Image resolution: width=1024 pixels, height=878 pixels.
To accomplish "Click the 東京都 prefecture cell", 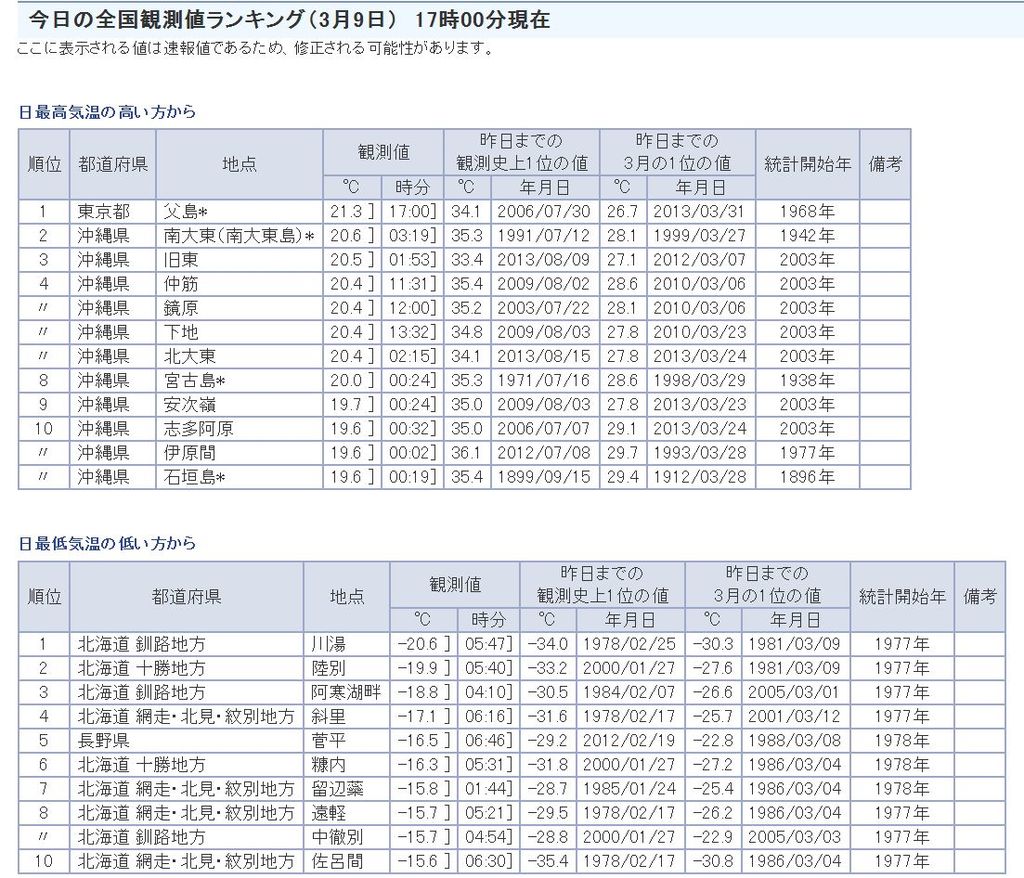I will 103,211.
